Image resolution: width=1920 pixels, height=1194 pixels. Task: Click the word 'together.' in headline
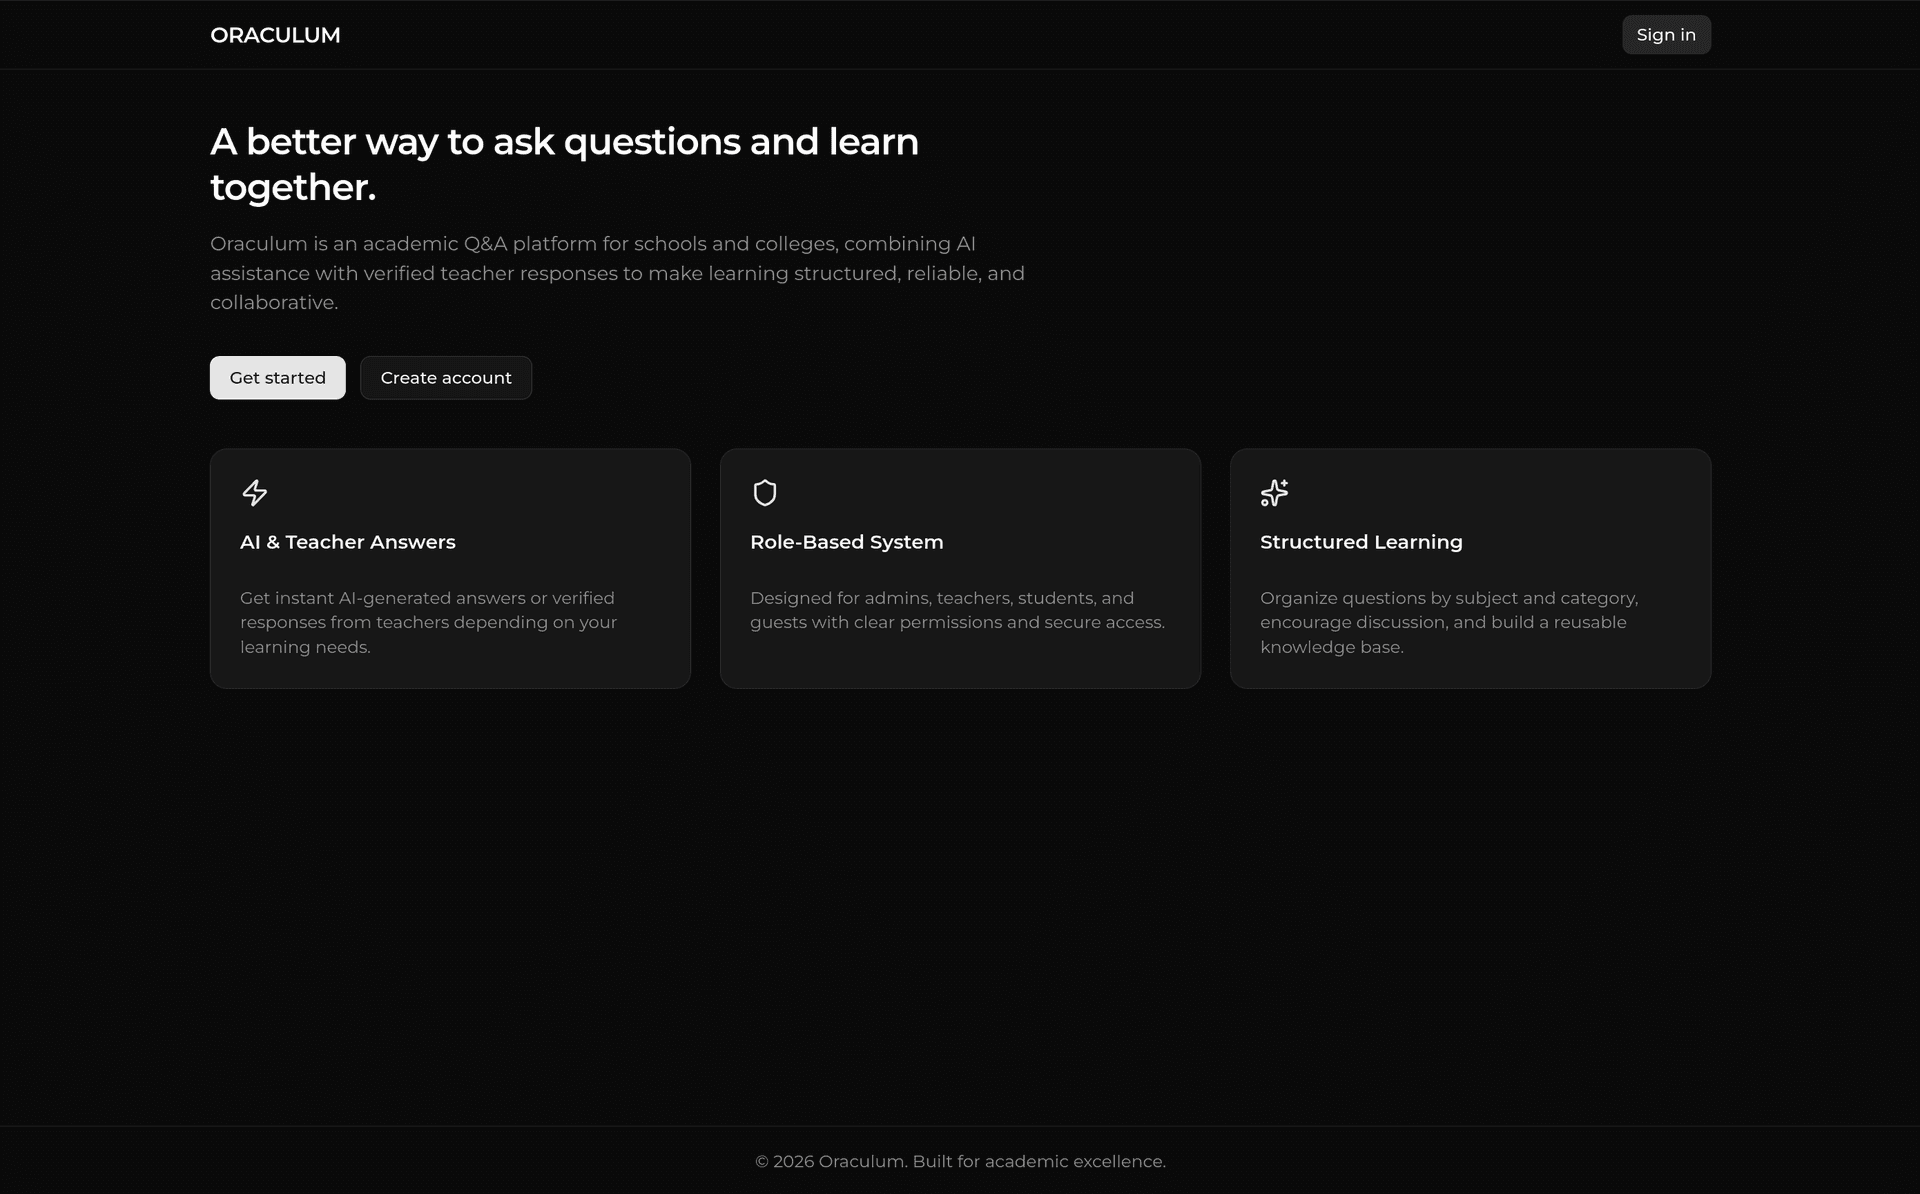pos(293,188)
